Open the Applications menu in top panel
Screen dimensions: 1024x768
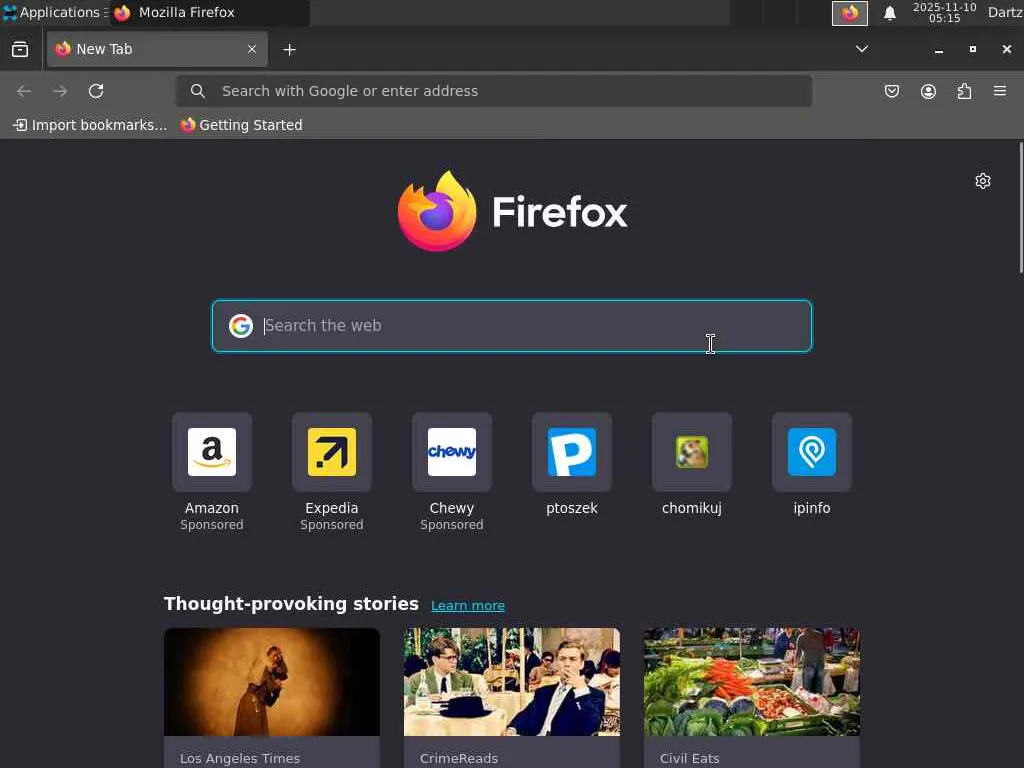tap(55, 12)
